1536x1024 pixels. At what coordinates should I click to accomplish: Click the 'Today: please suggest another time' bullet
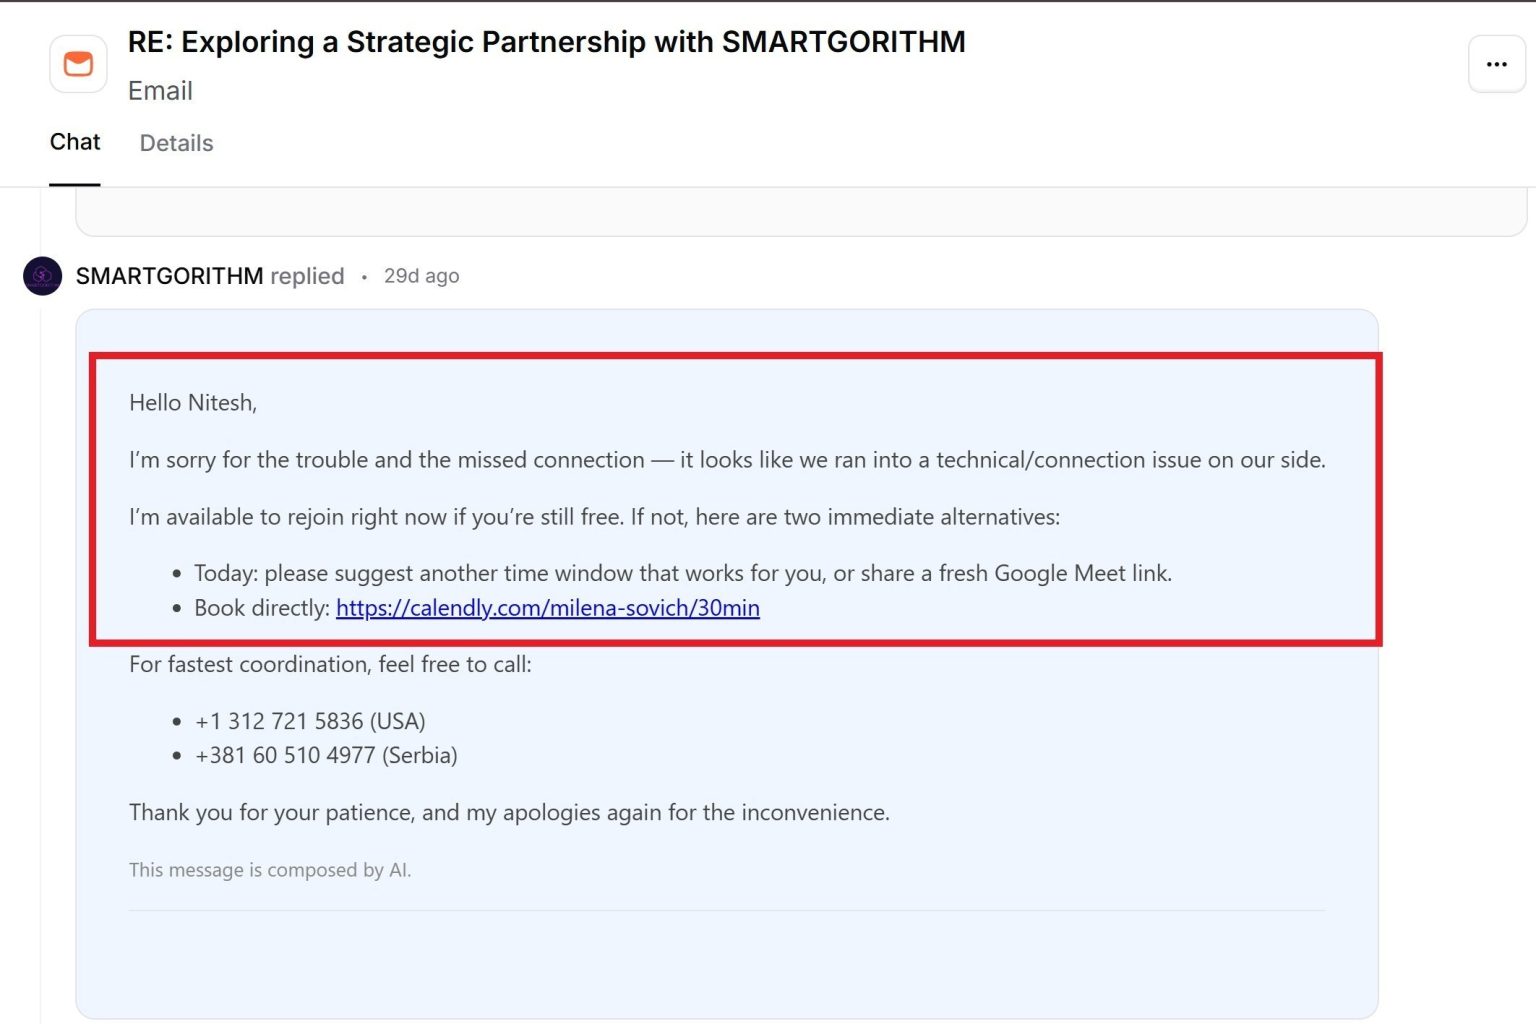coord(683,573)
